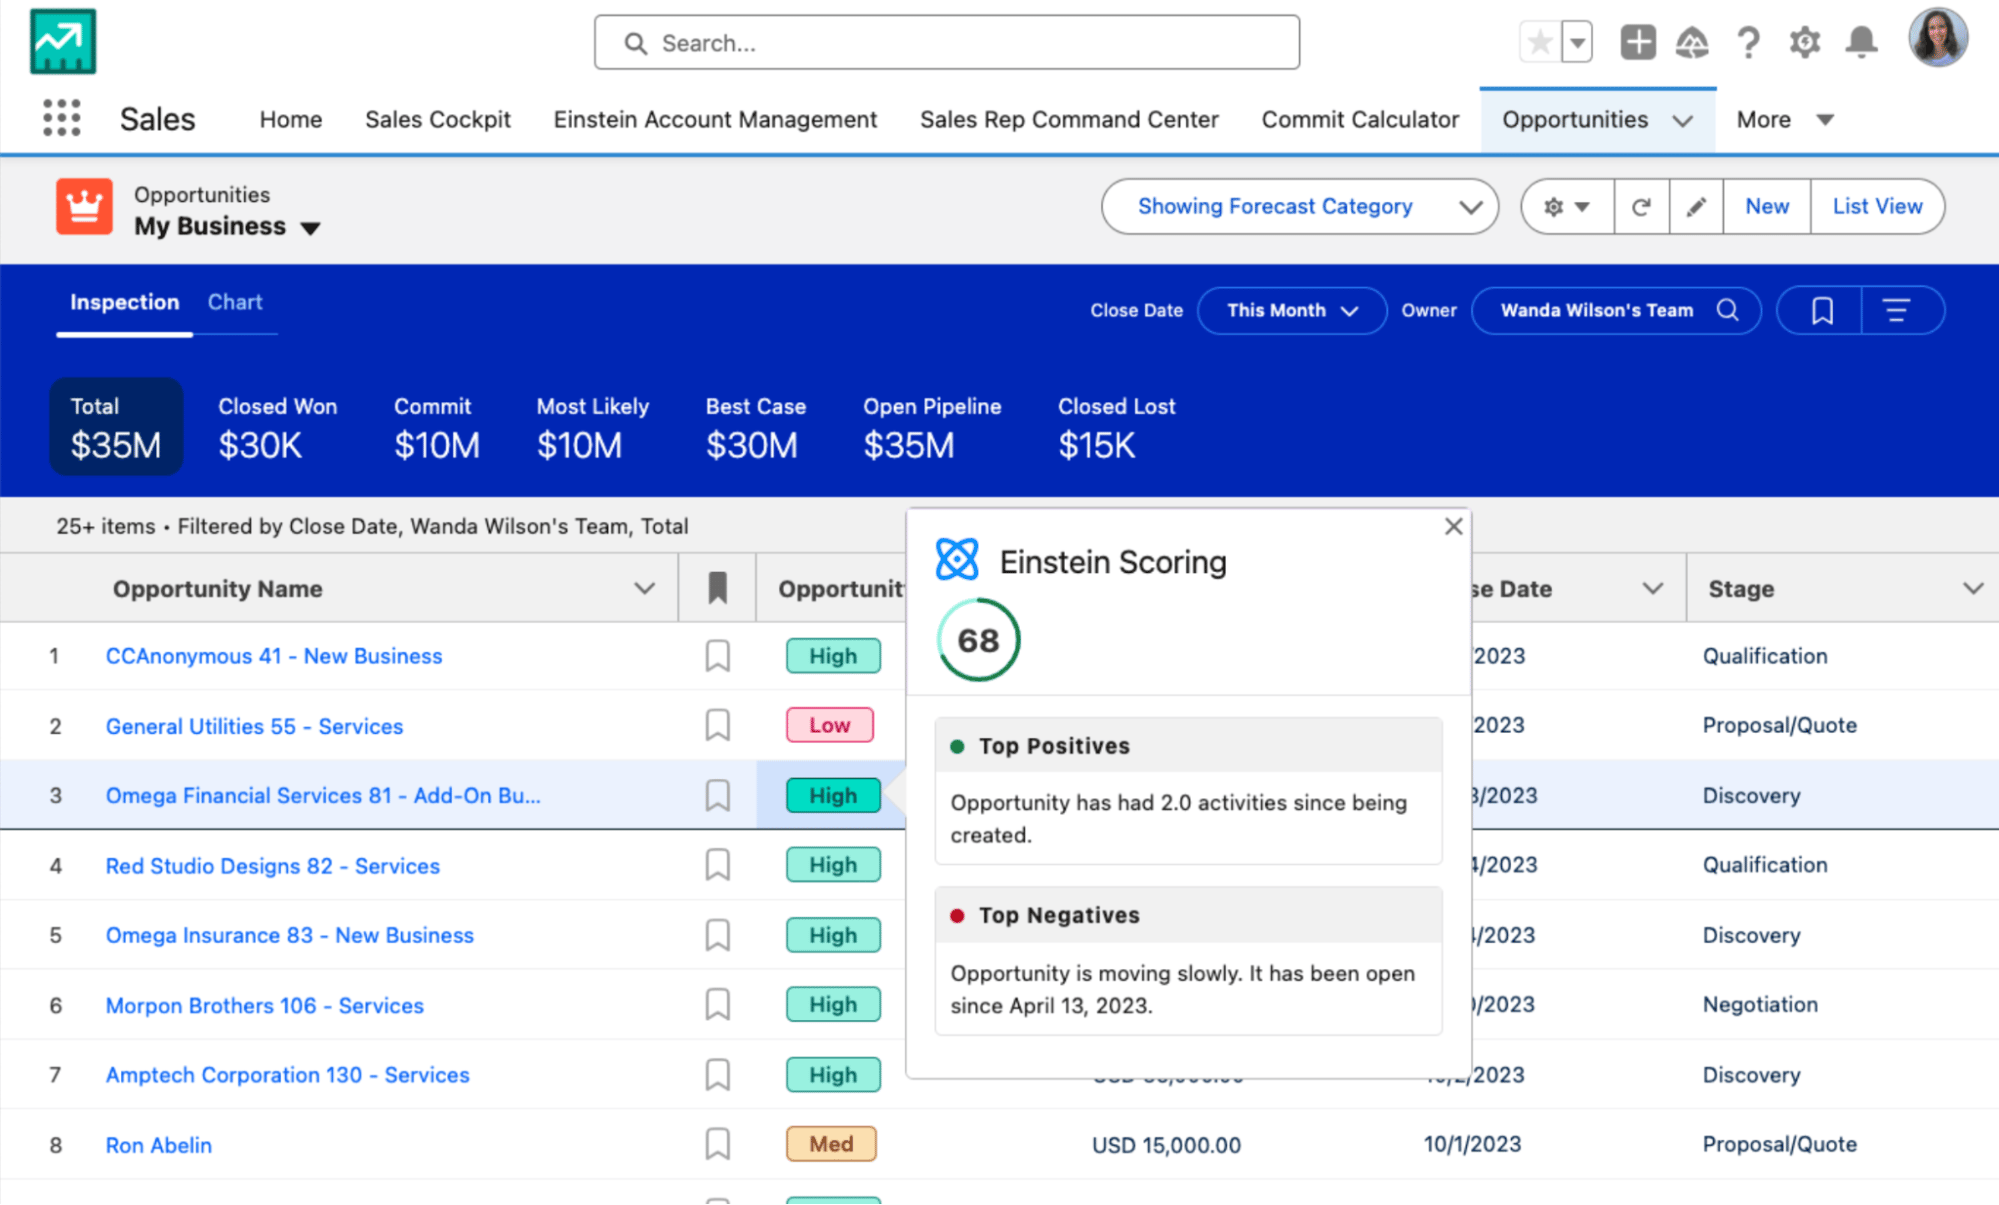Screen dimensions: 1999x1205
Task: Open Einstein Account Management tab
Action: (x=715, y=119)
